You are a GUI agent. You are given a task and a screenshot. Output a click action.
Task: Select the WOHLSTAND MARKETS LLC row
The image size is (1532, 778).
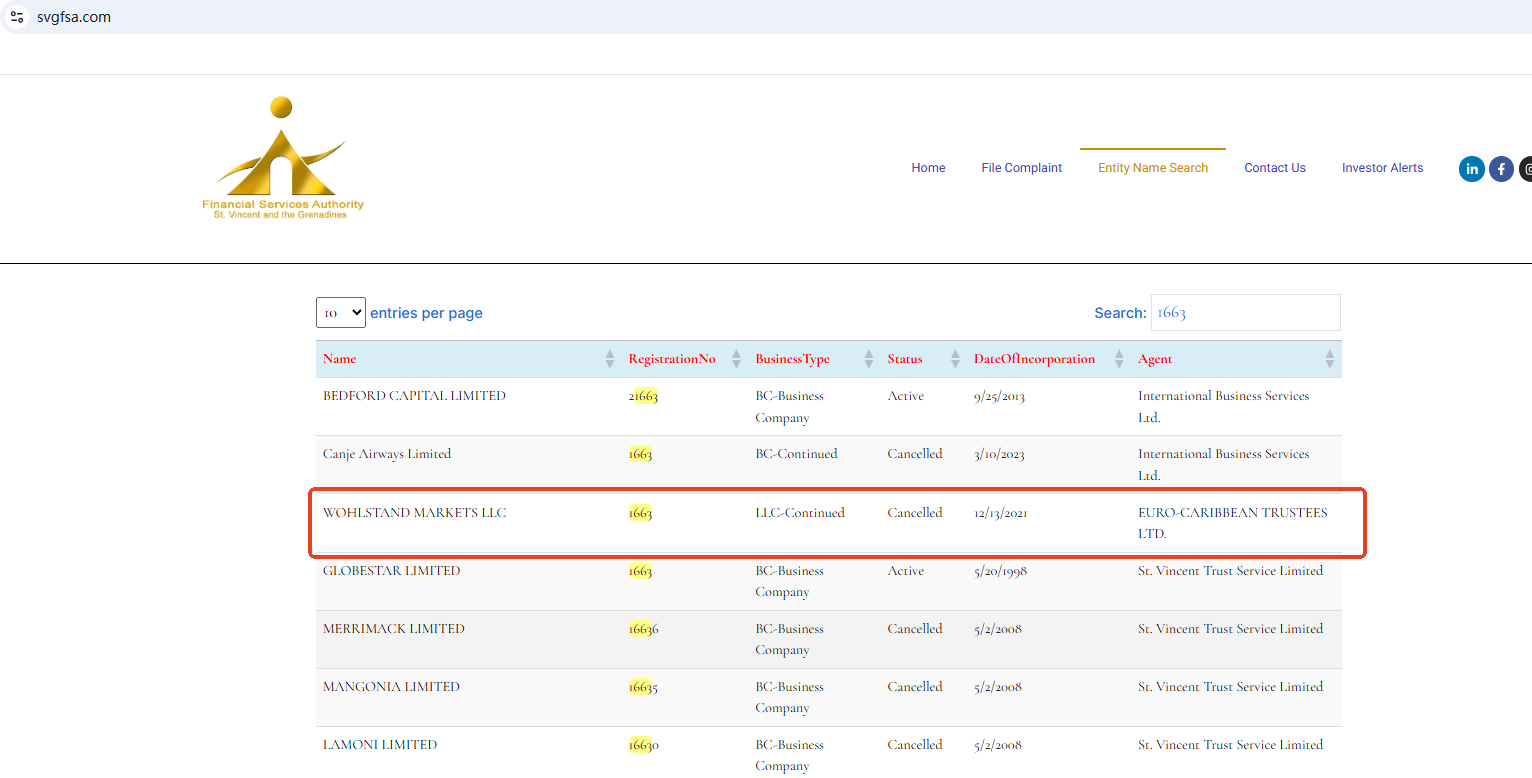(x=415, y=513)
